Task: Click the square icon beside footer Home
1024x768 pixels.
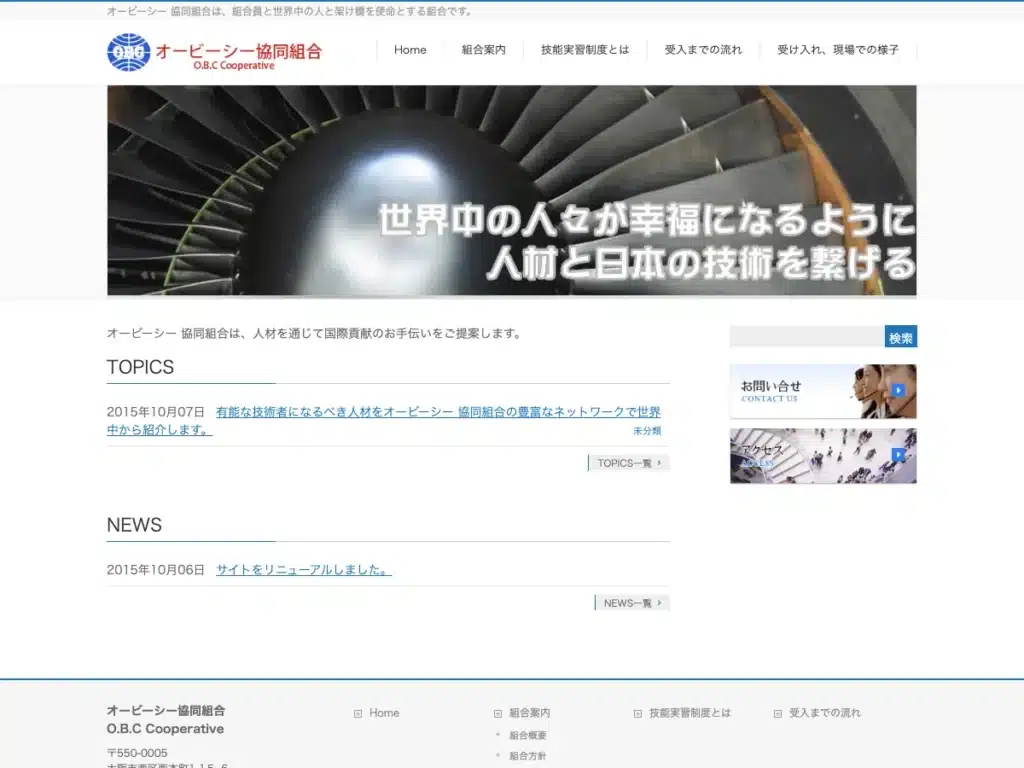Action: coord(358,714)
